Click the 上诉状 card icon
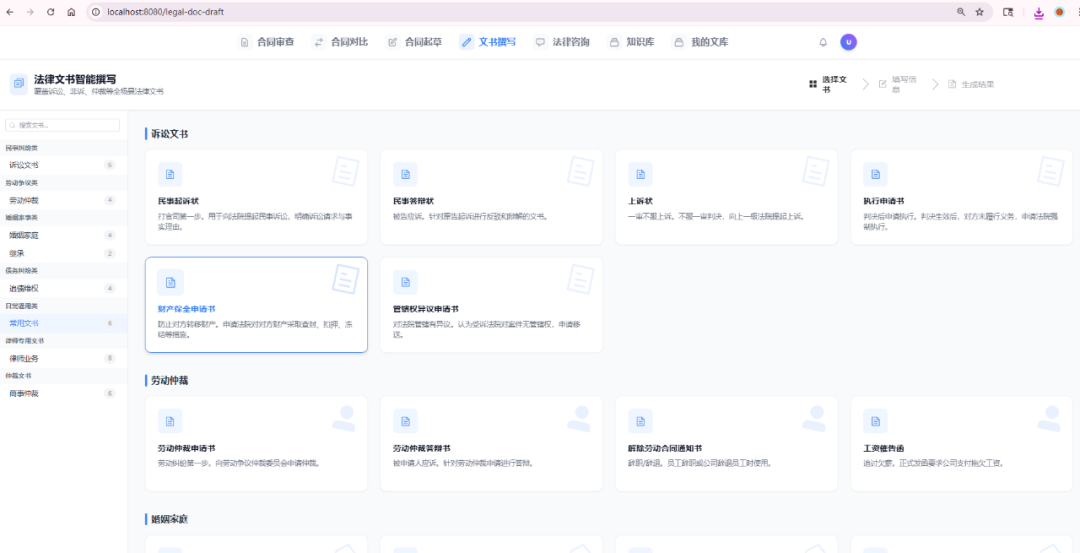The width and height of the screenshot is (1080, 553). tap(640, 174)
